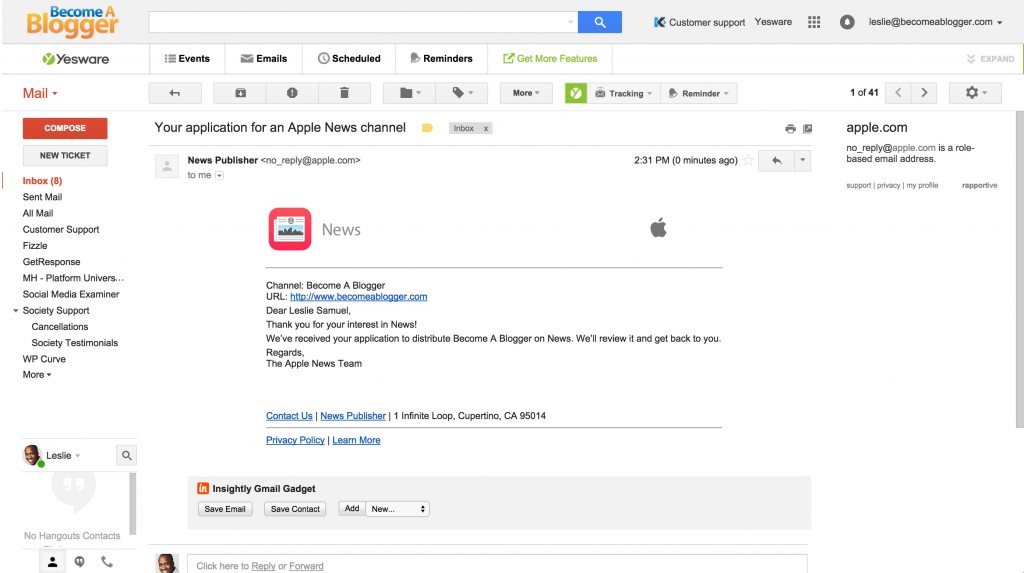Click the COMPOSE button
This screenshot has height=573, width=1024.
click(65, 128)
